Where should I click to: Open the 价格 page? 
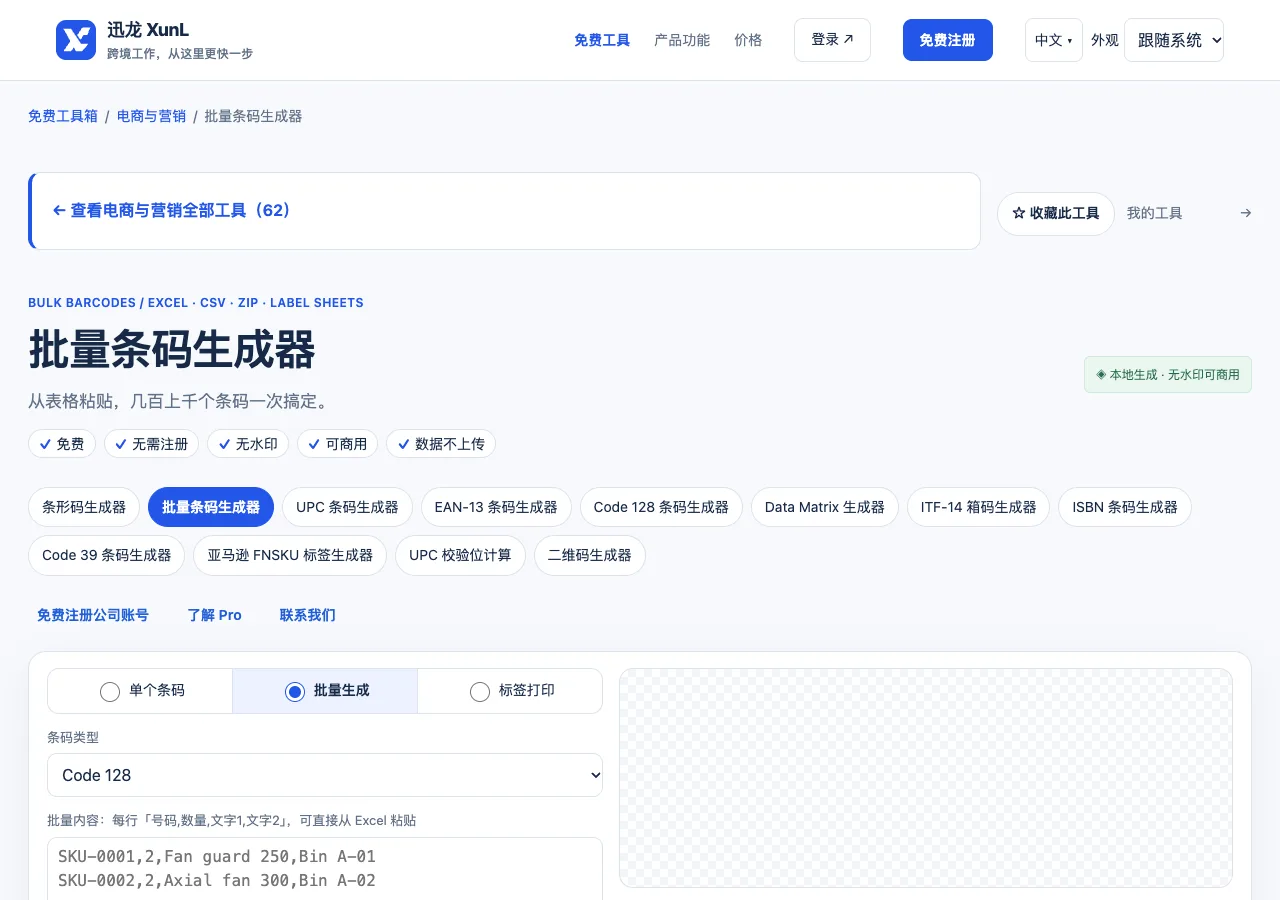[748, 40]
